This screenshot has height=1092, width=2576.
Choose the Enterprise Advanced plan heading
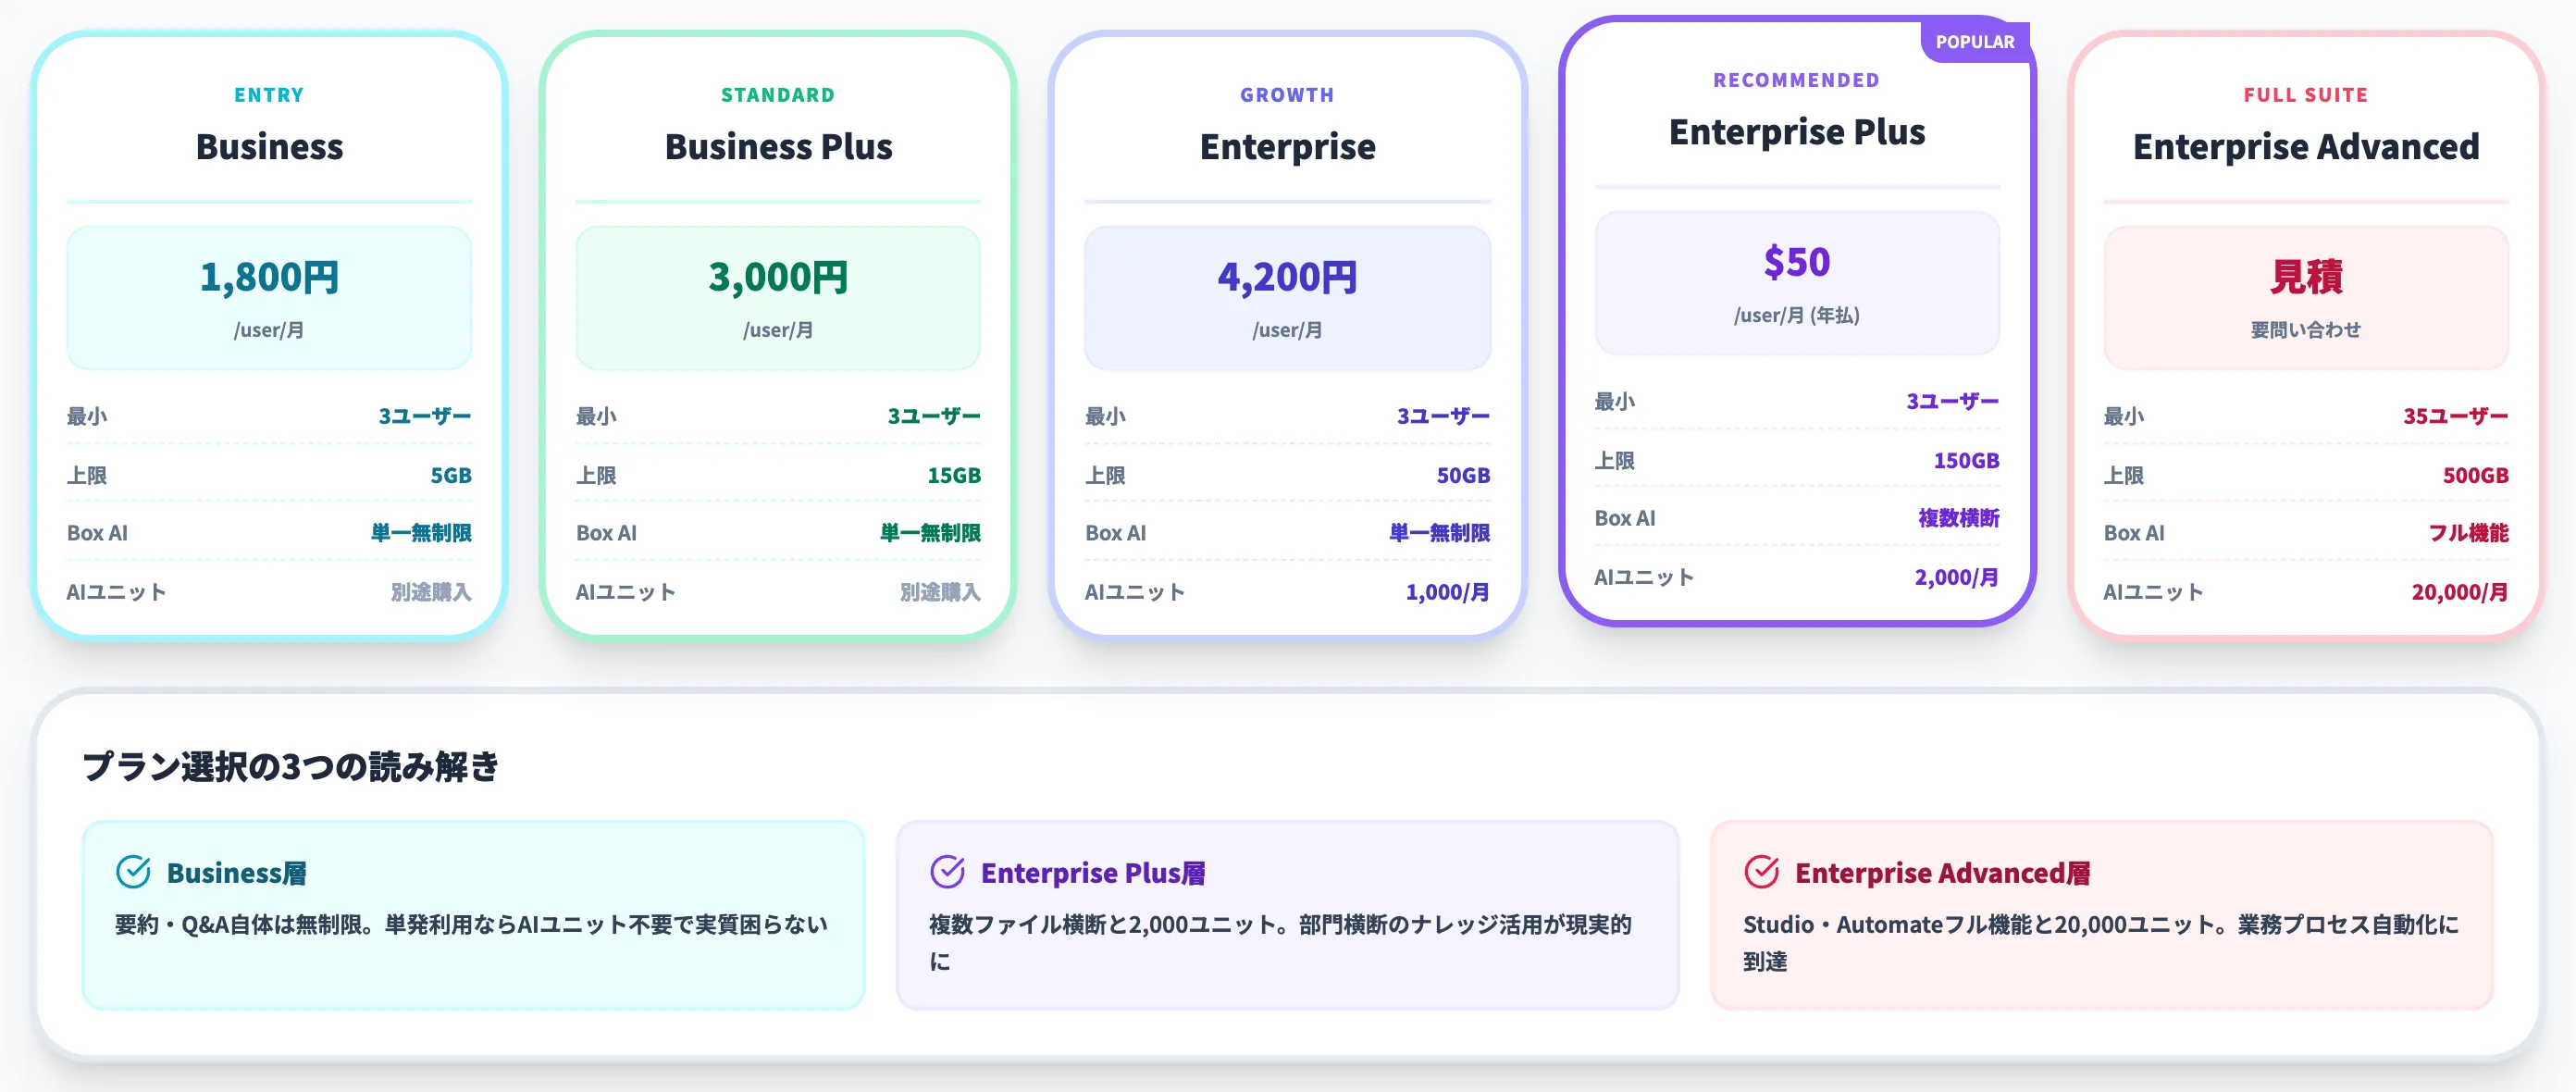(x=2306, y=147)
